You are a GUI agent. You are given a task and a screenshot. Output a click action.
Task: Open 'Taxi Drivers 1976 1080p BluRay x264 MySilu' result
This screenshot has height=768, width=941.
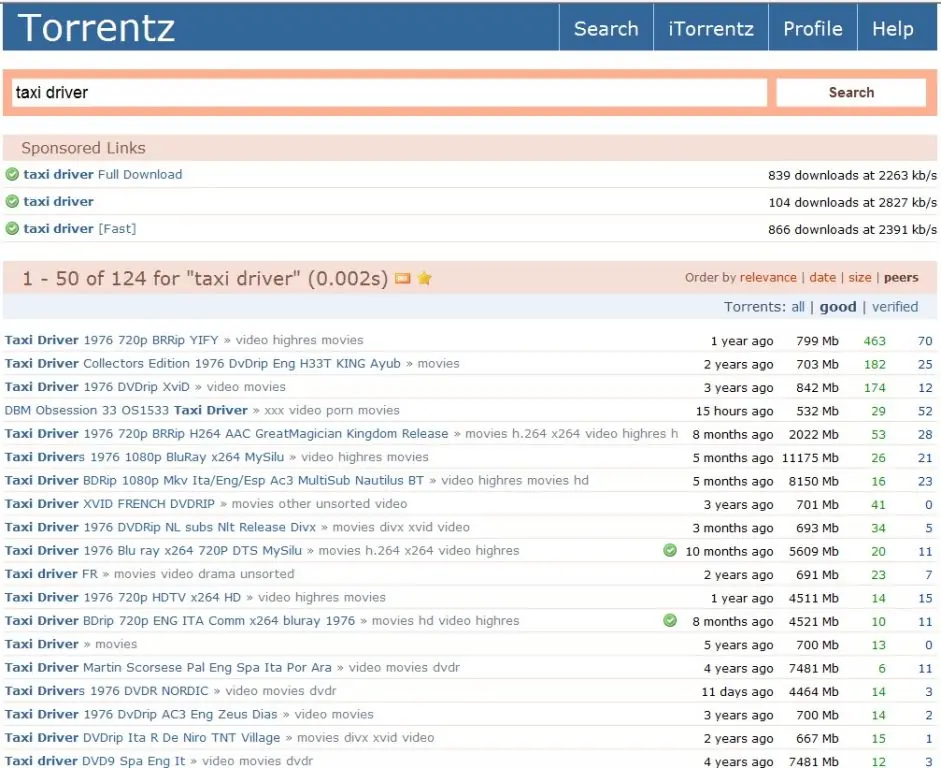[x=144, y=457]
